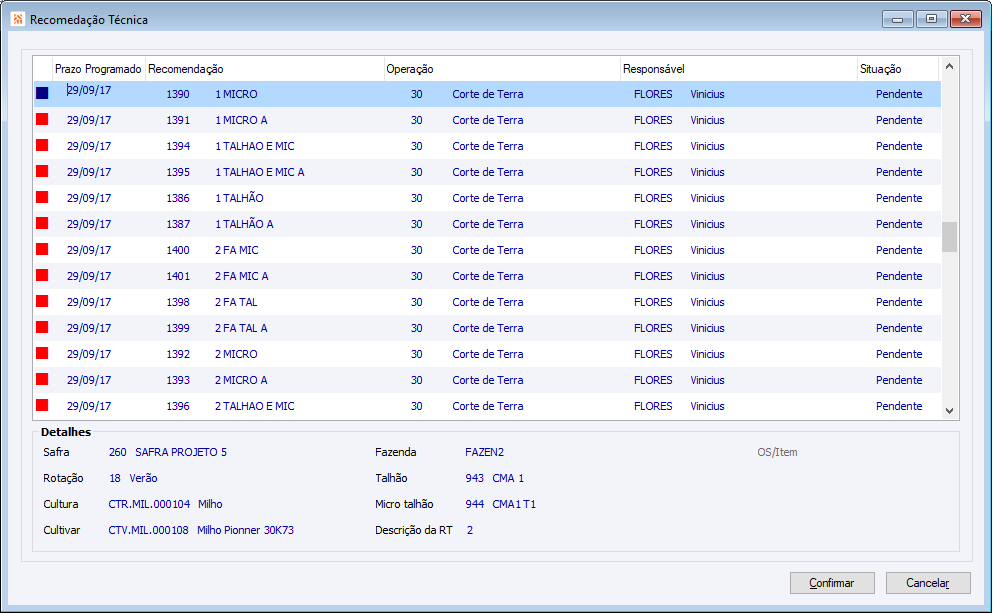The image size is (993, 613).
Task: Maximize the Recomedação Técnica window
Action: (x=932, y=19)
